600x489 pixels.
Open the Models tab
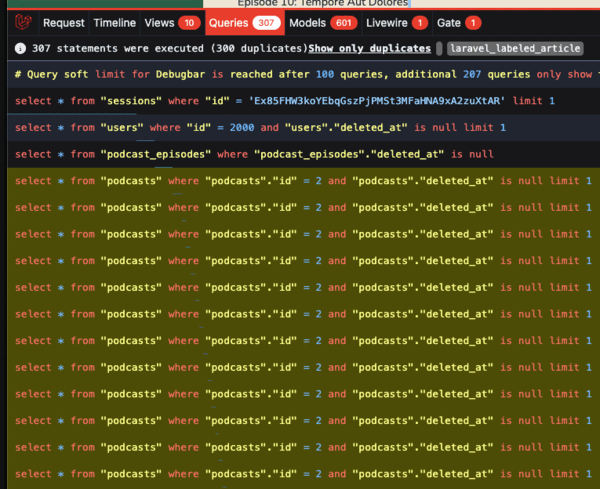[x=323, y=23]
